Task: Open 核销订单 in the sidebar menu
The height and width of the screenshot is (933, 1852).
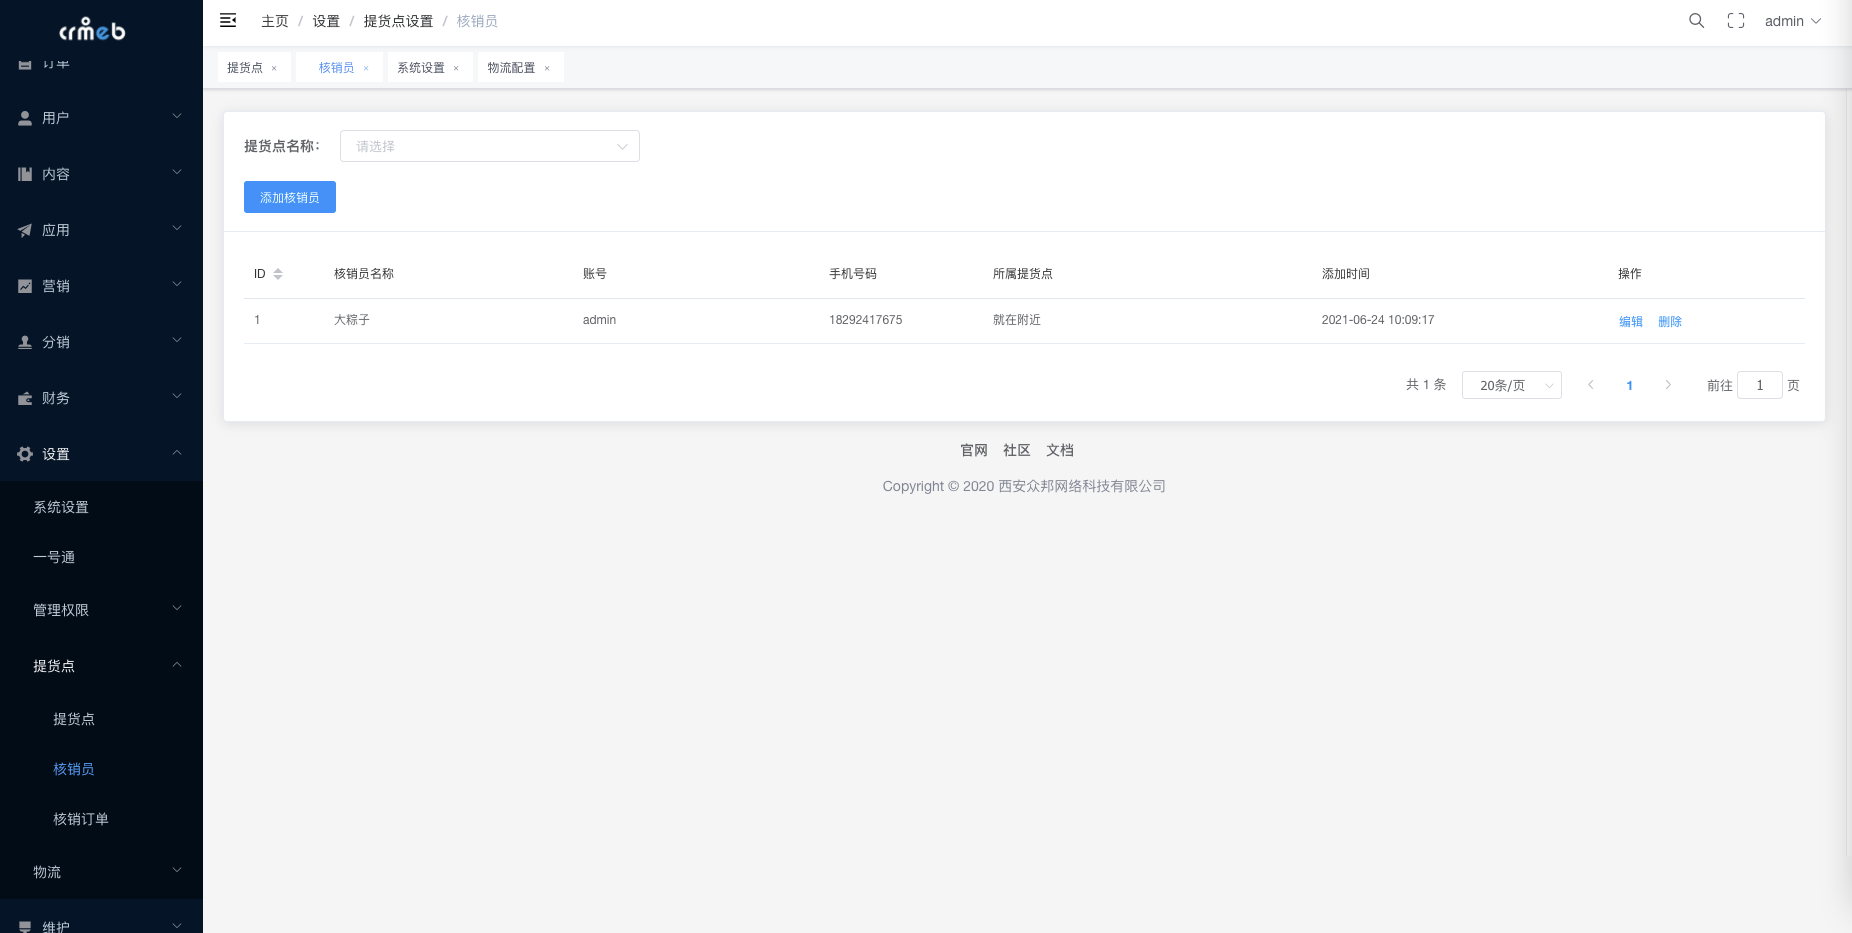Action: tap(81, 819)
